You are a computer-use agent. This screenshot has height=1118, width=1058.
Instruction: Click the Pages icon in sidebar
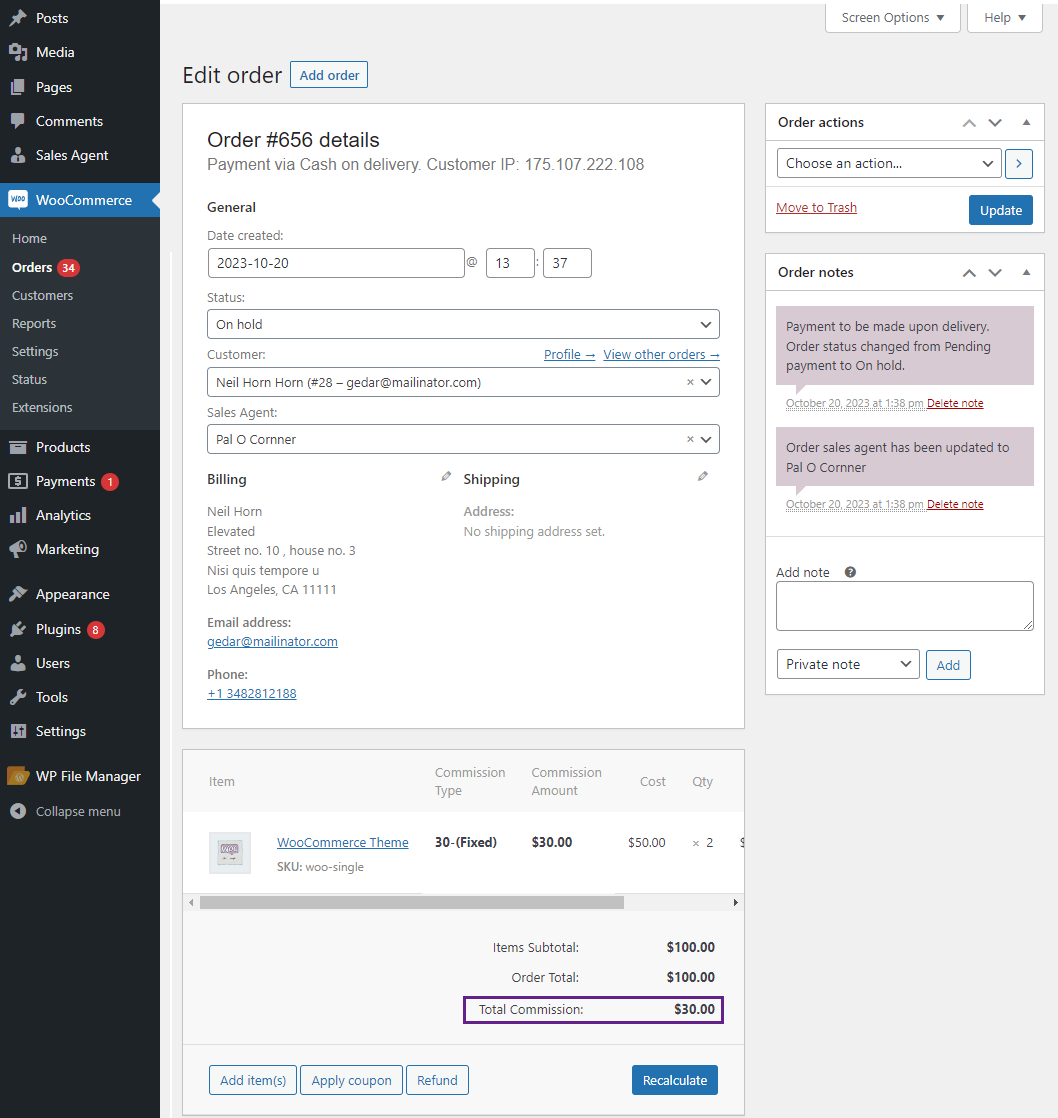coord(18,87)
